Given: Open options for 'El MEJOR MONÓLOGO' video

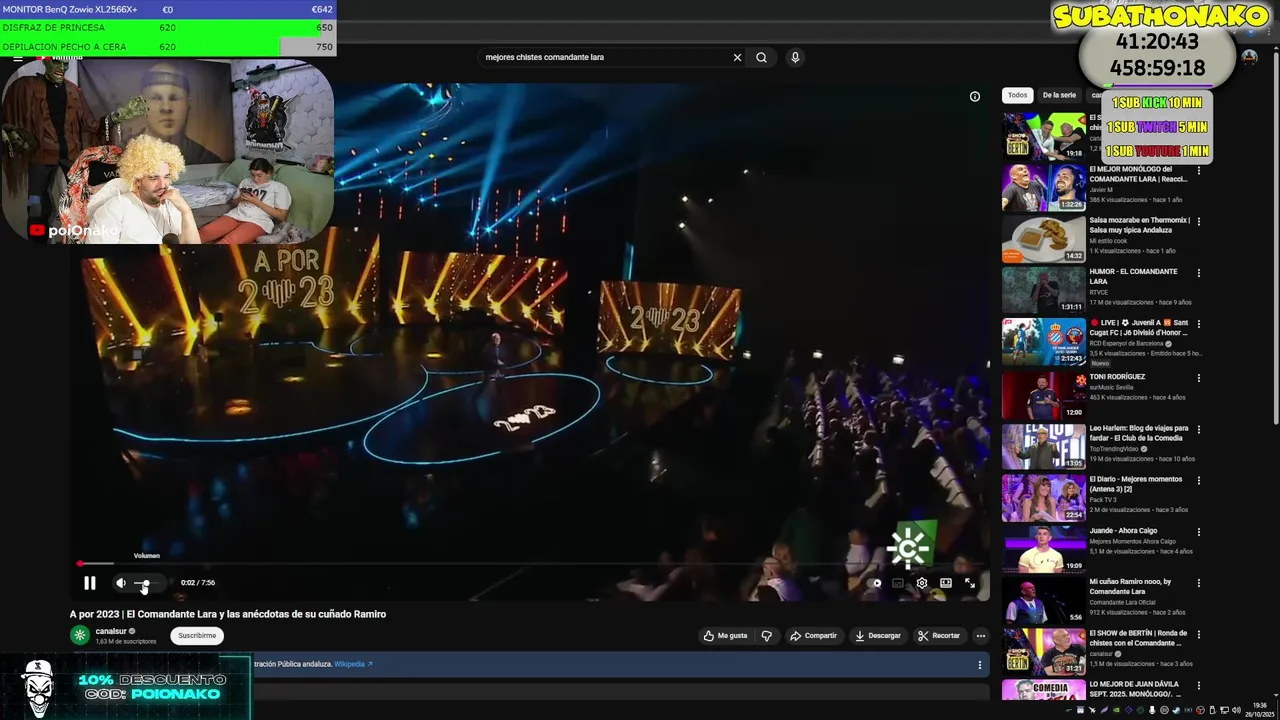Looking at the screenshot, I should coord(1199,170).
